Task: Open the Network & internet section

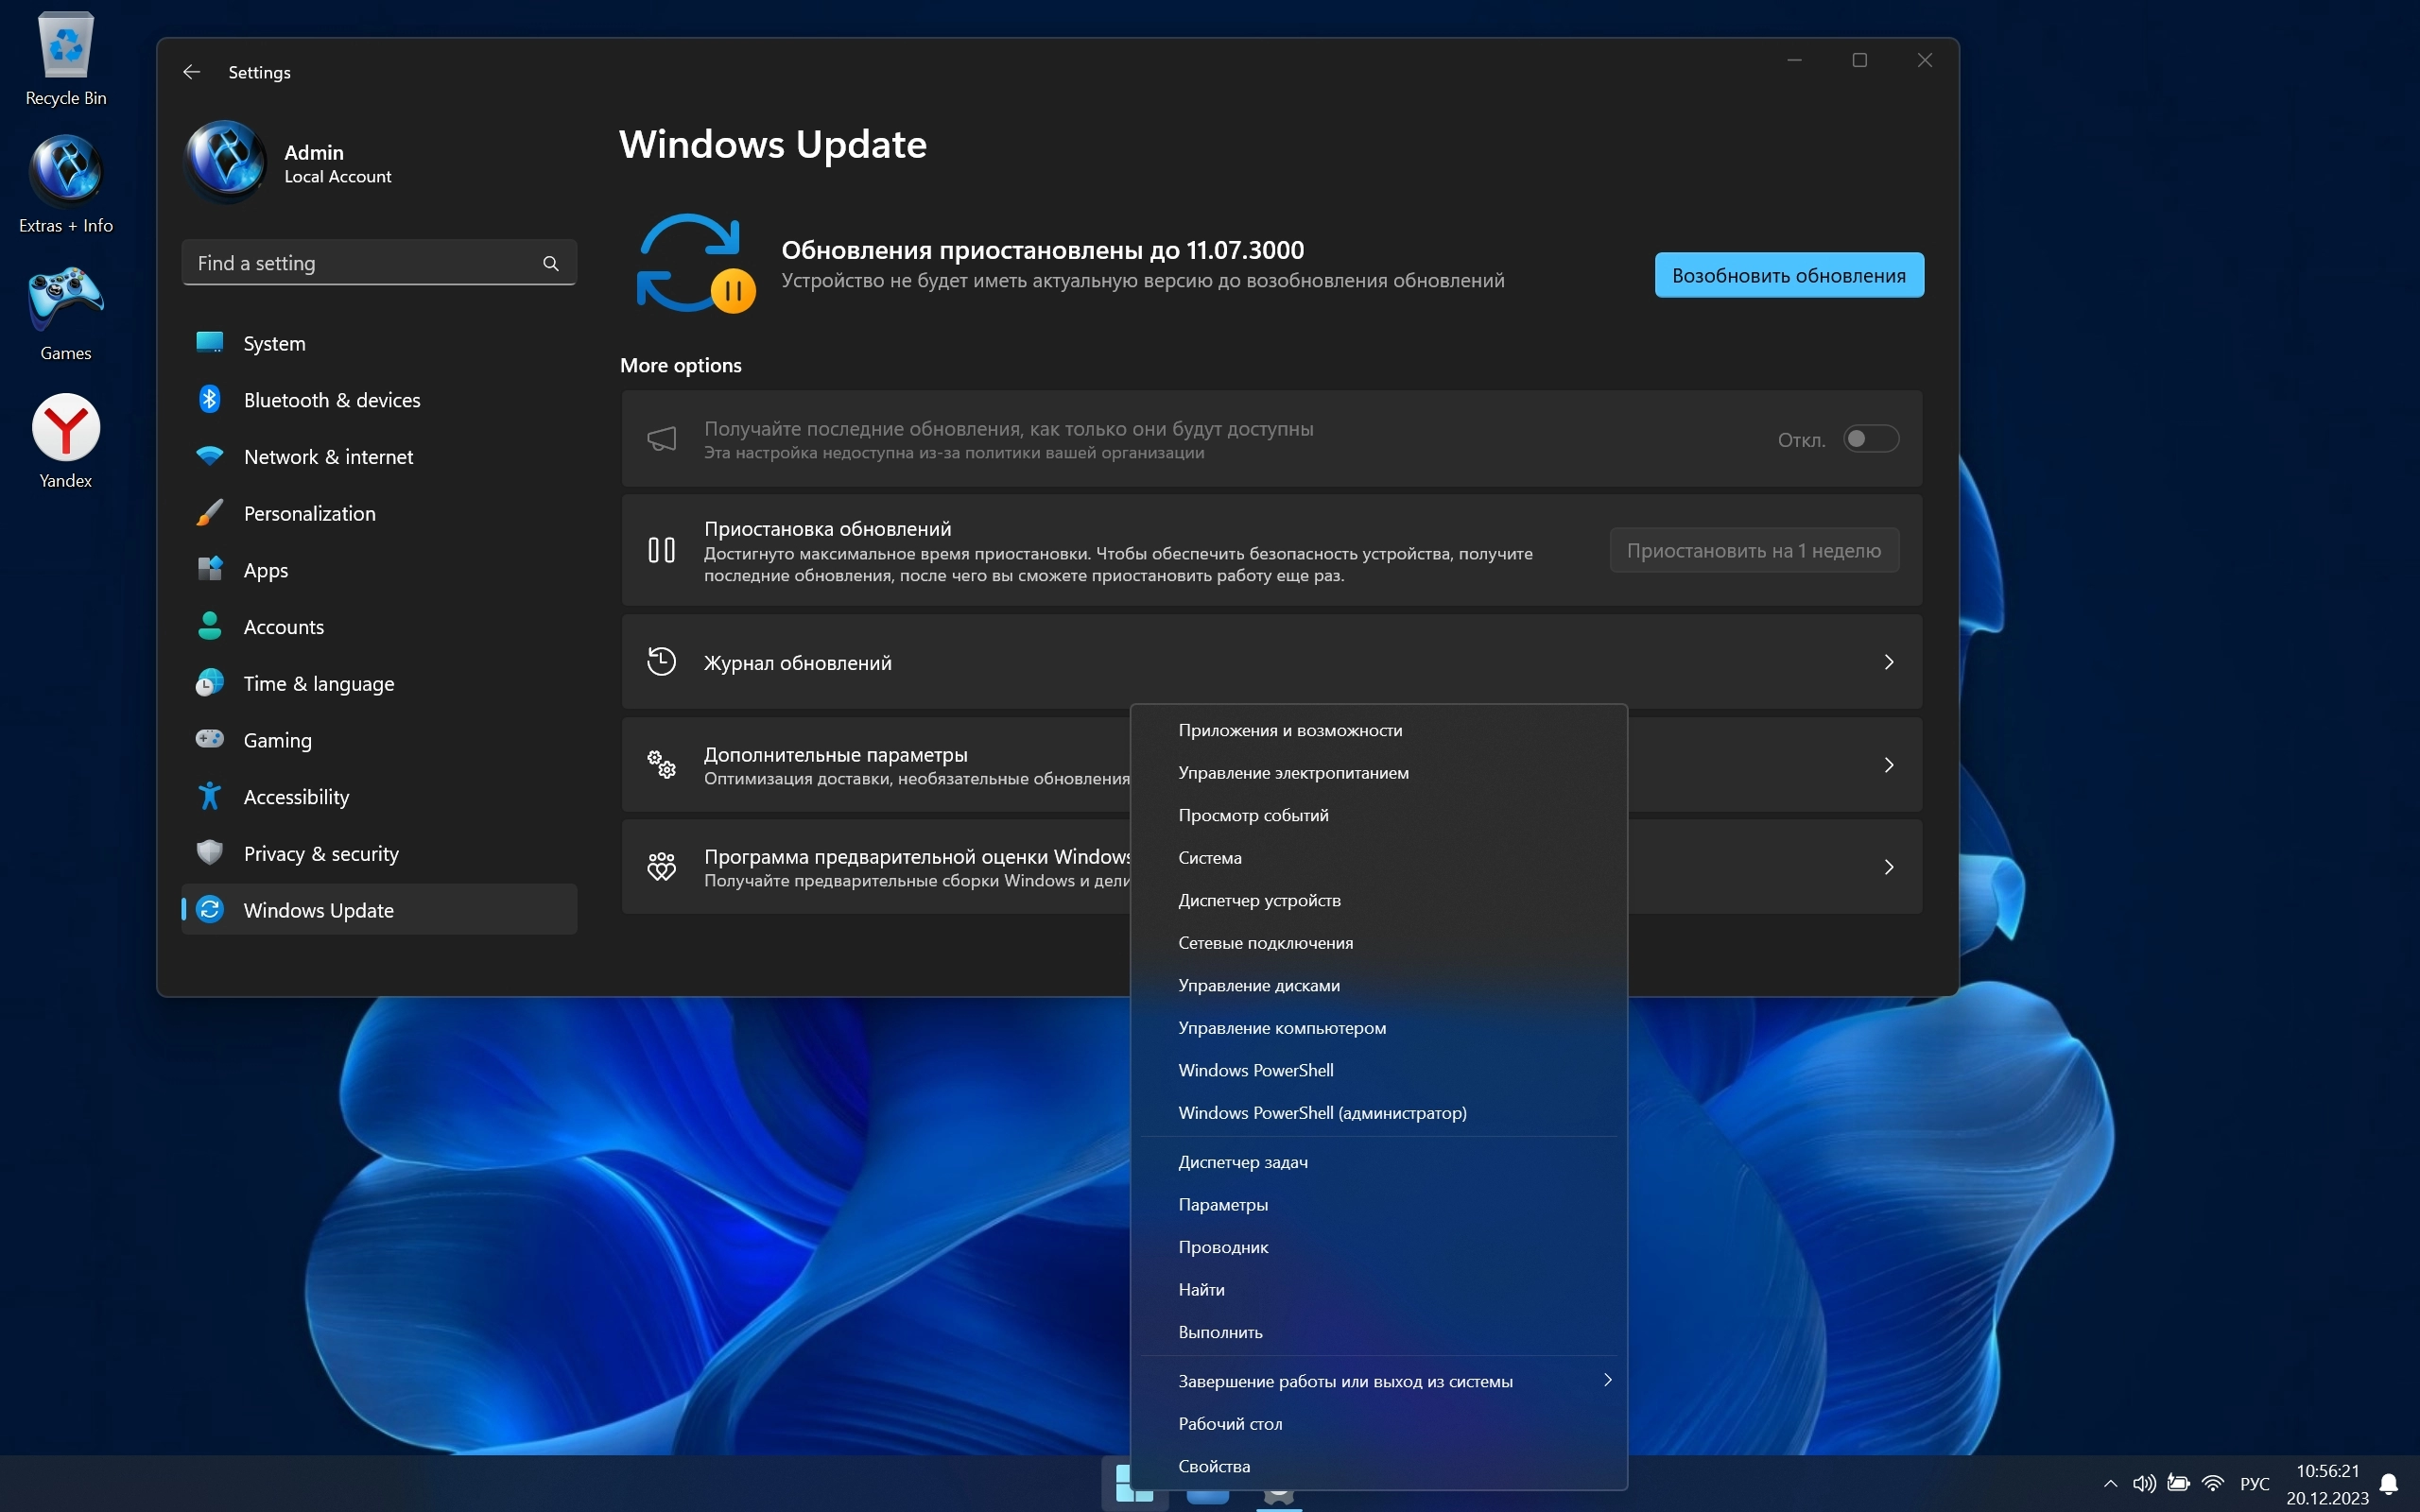Action: [328, 457]
